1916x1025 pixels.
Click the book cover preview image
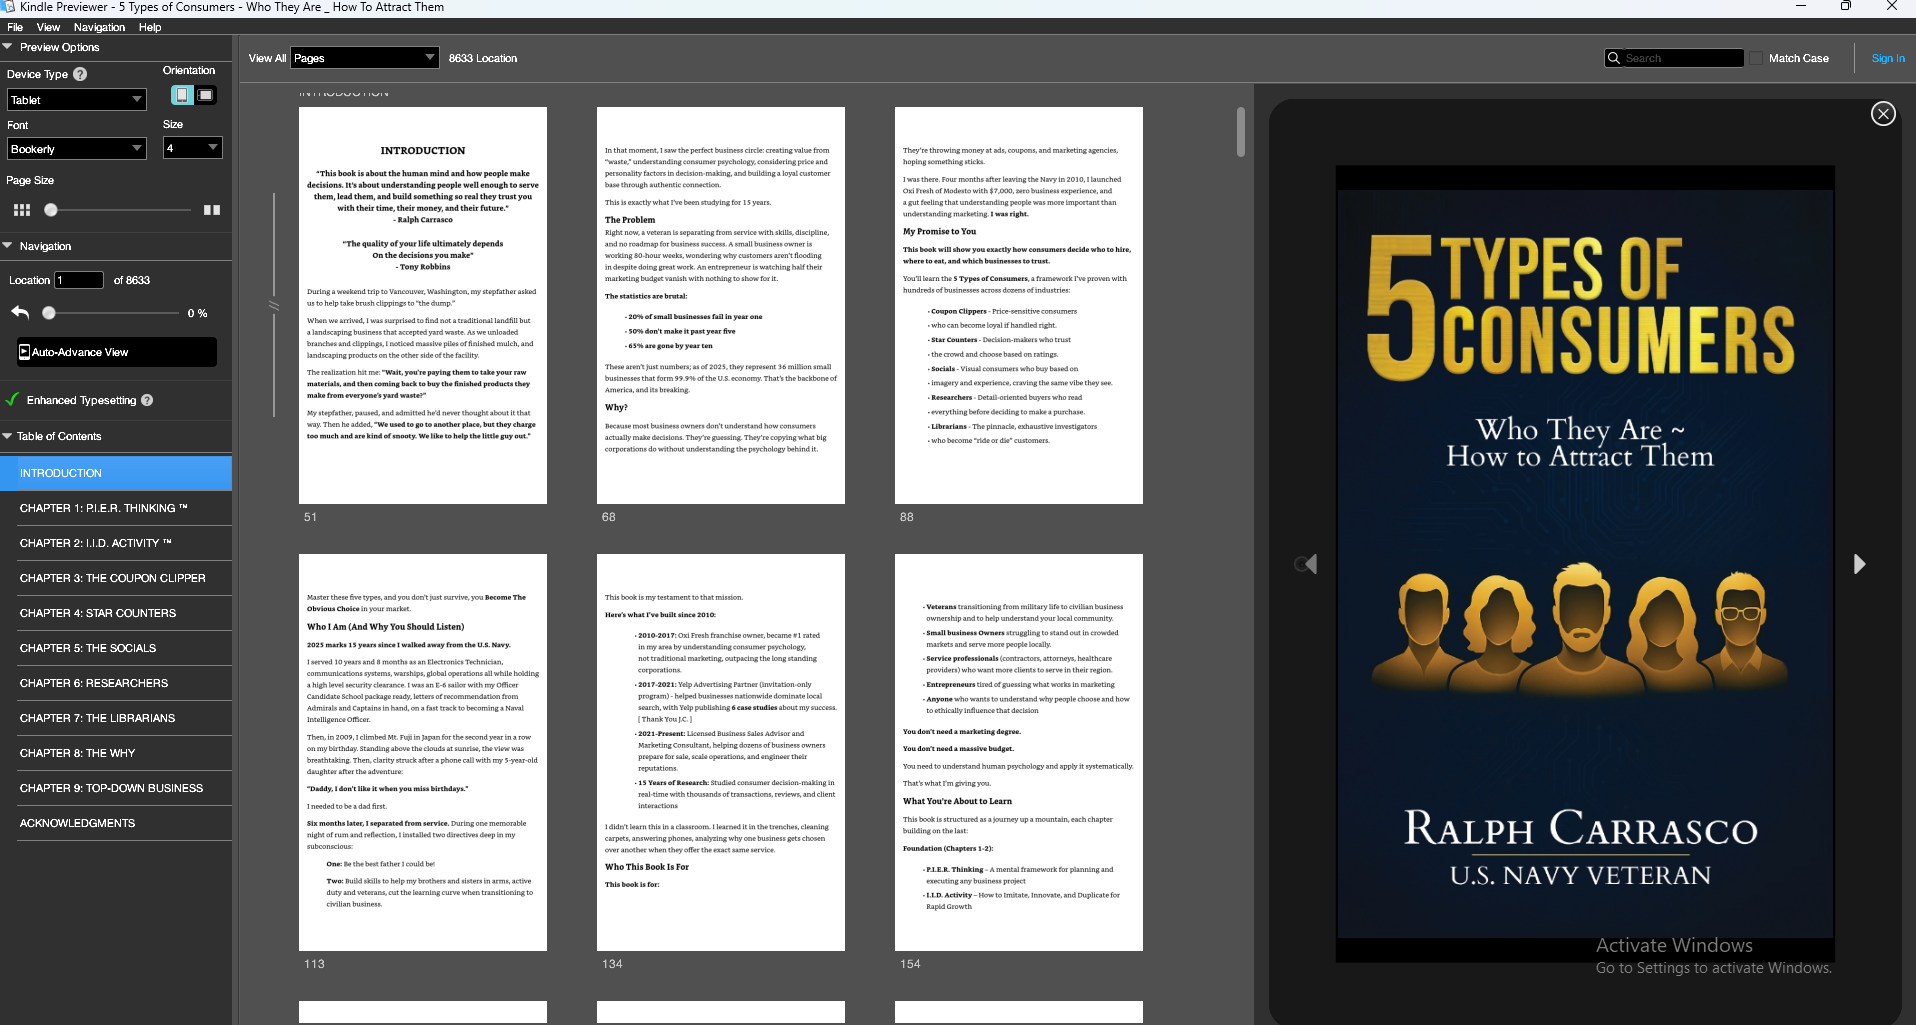1585,563
